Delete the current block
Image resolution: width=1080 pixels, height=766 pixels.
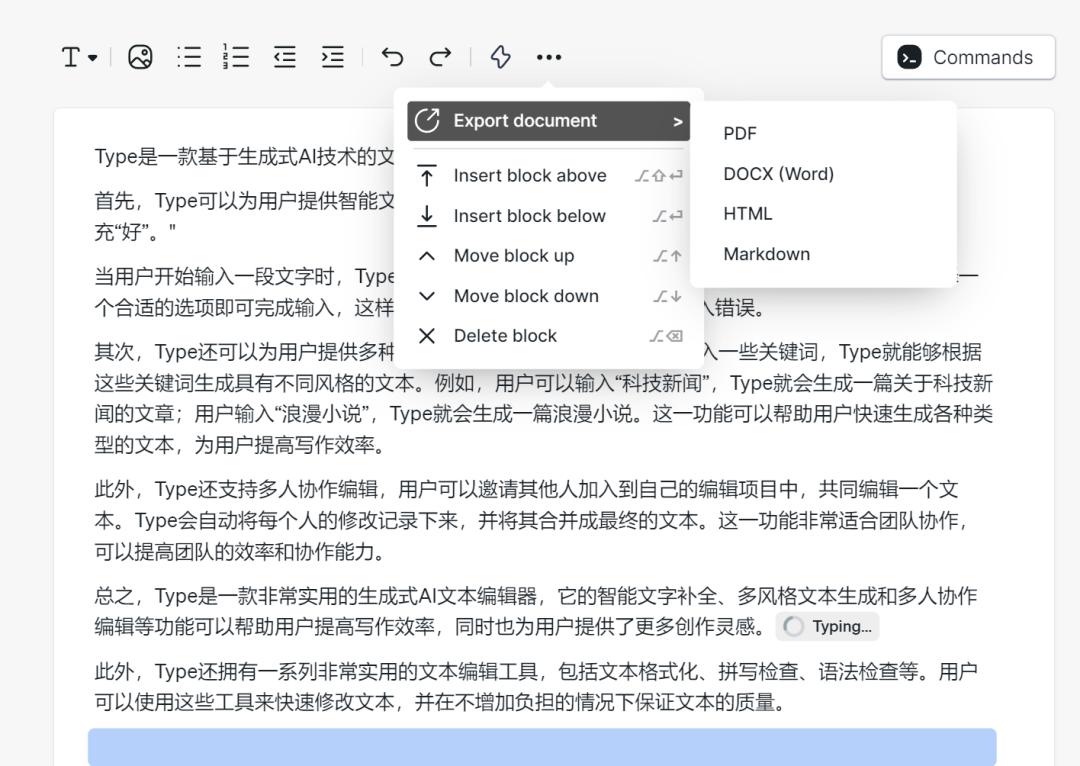click(505, 336)
